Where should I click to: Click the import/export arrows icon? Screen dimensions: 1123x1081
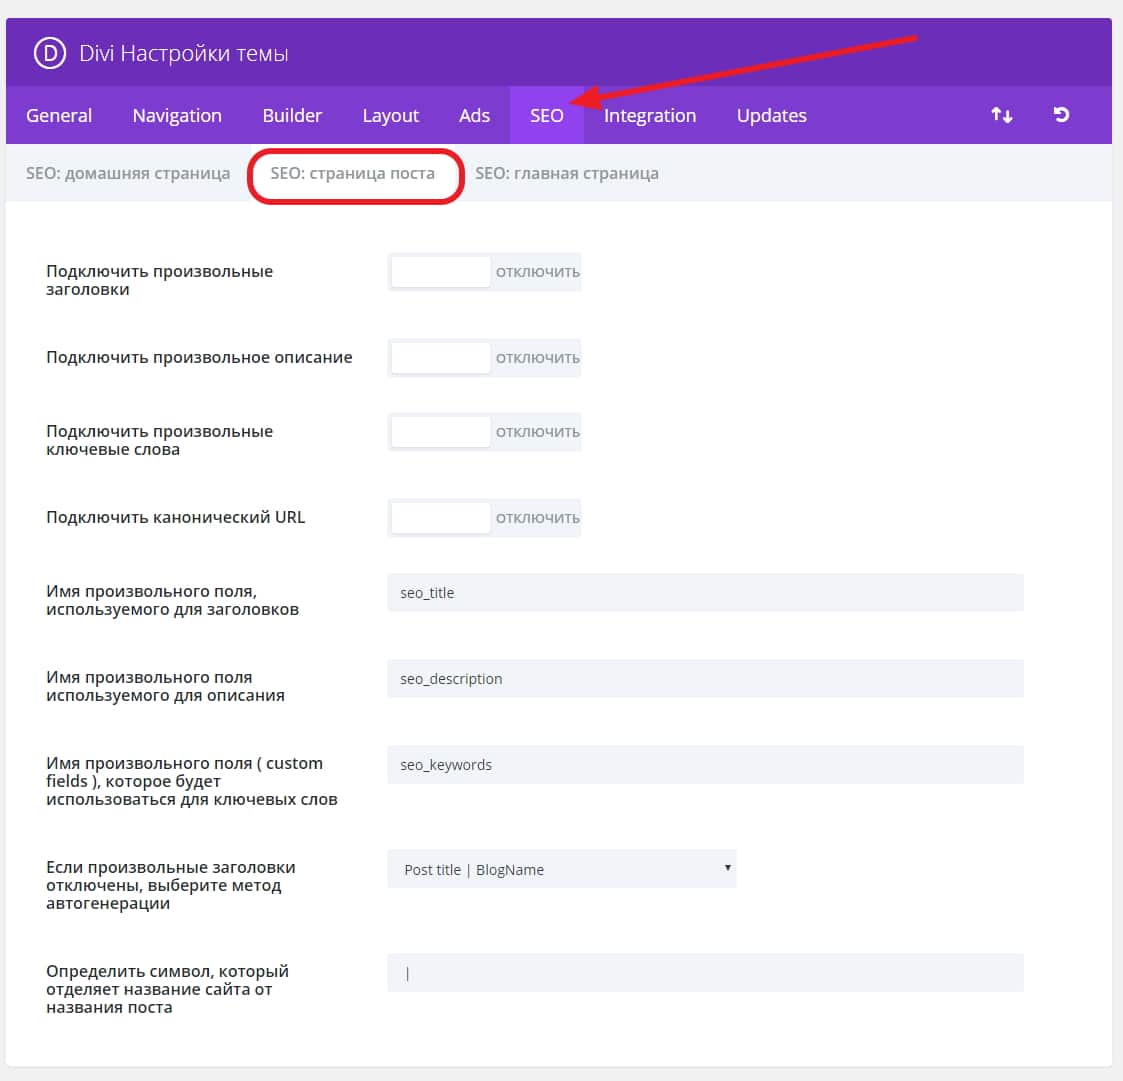tap(1001, 115)
